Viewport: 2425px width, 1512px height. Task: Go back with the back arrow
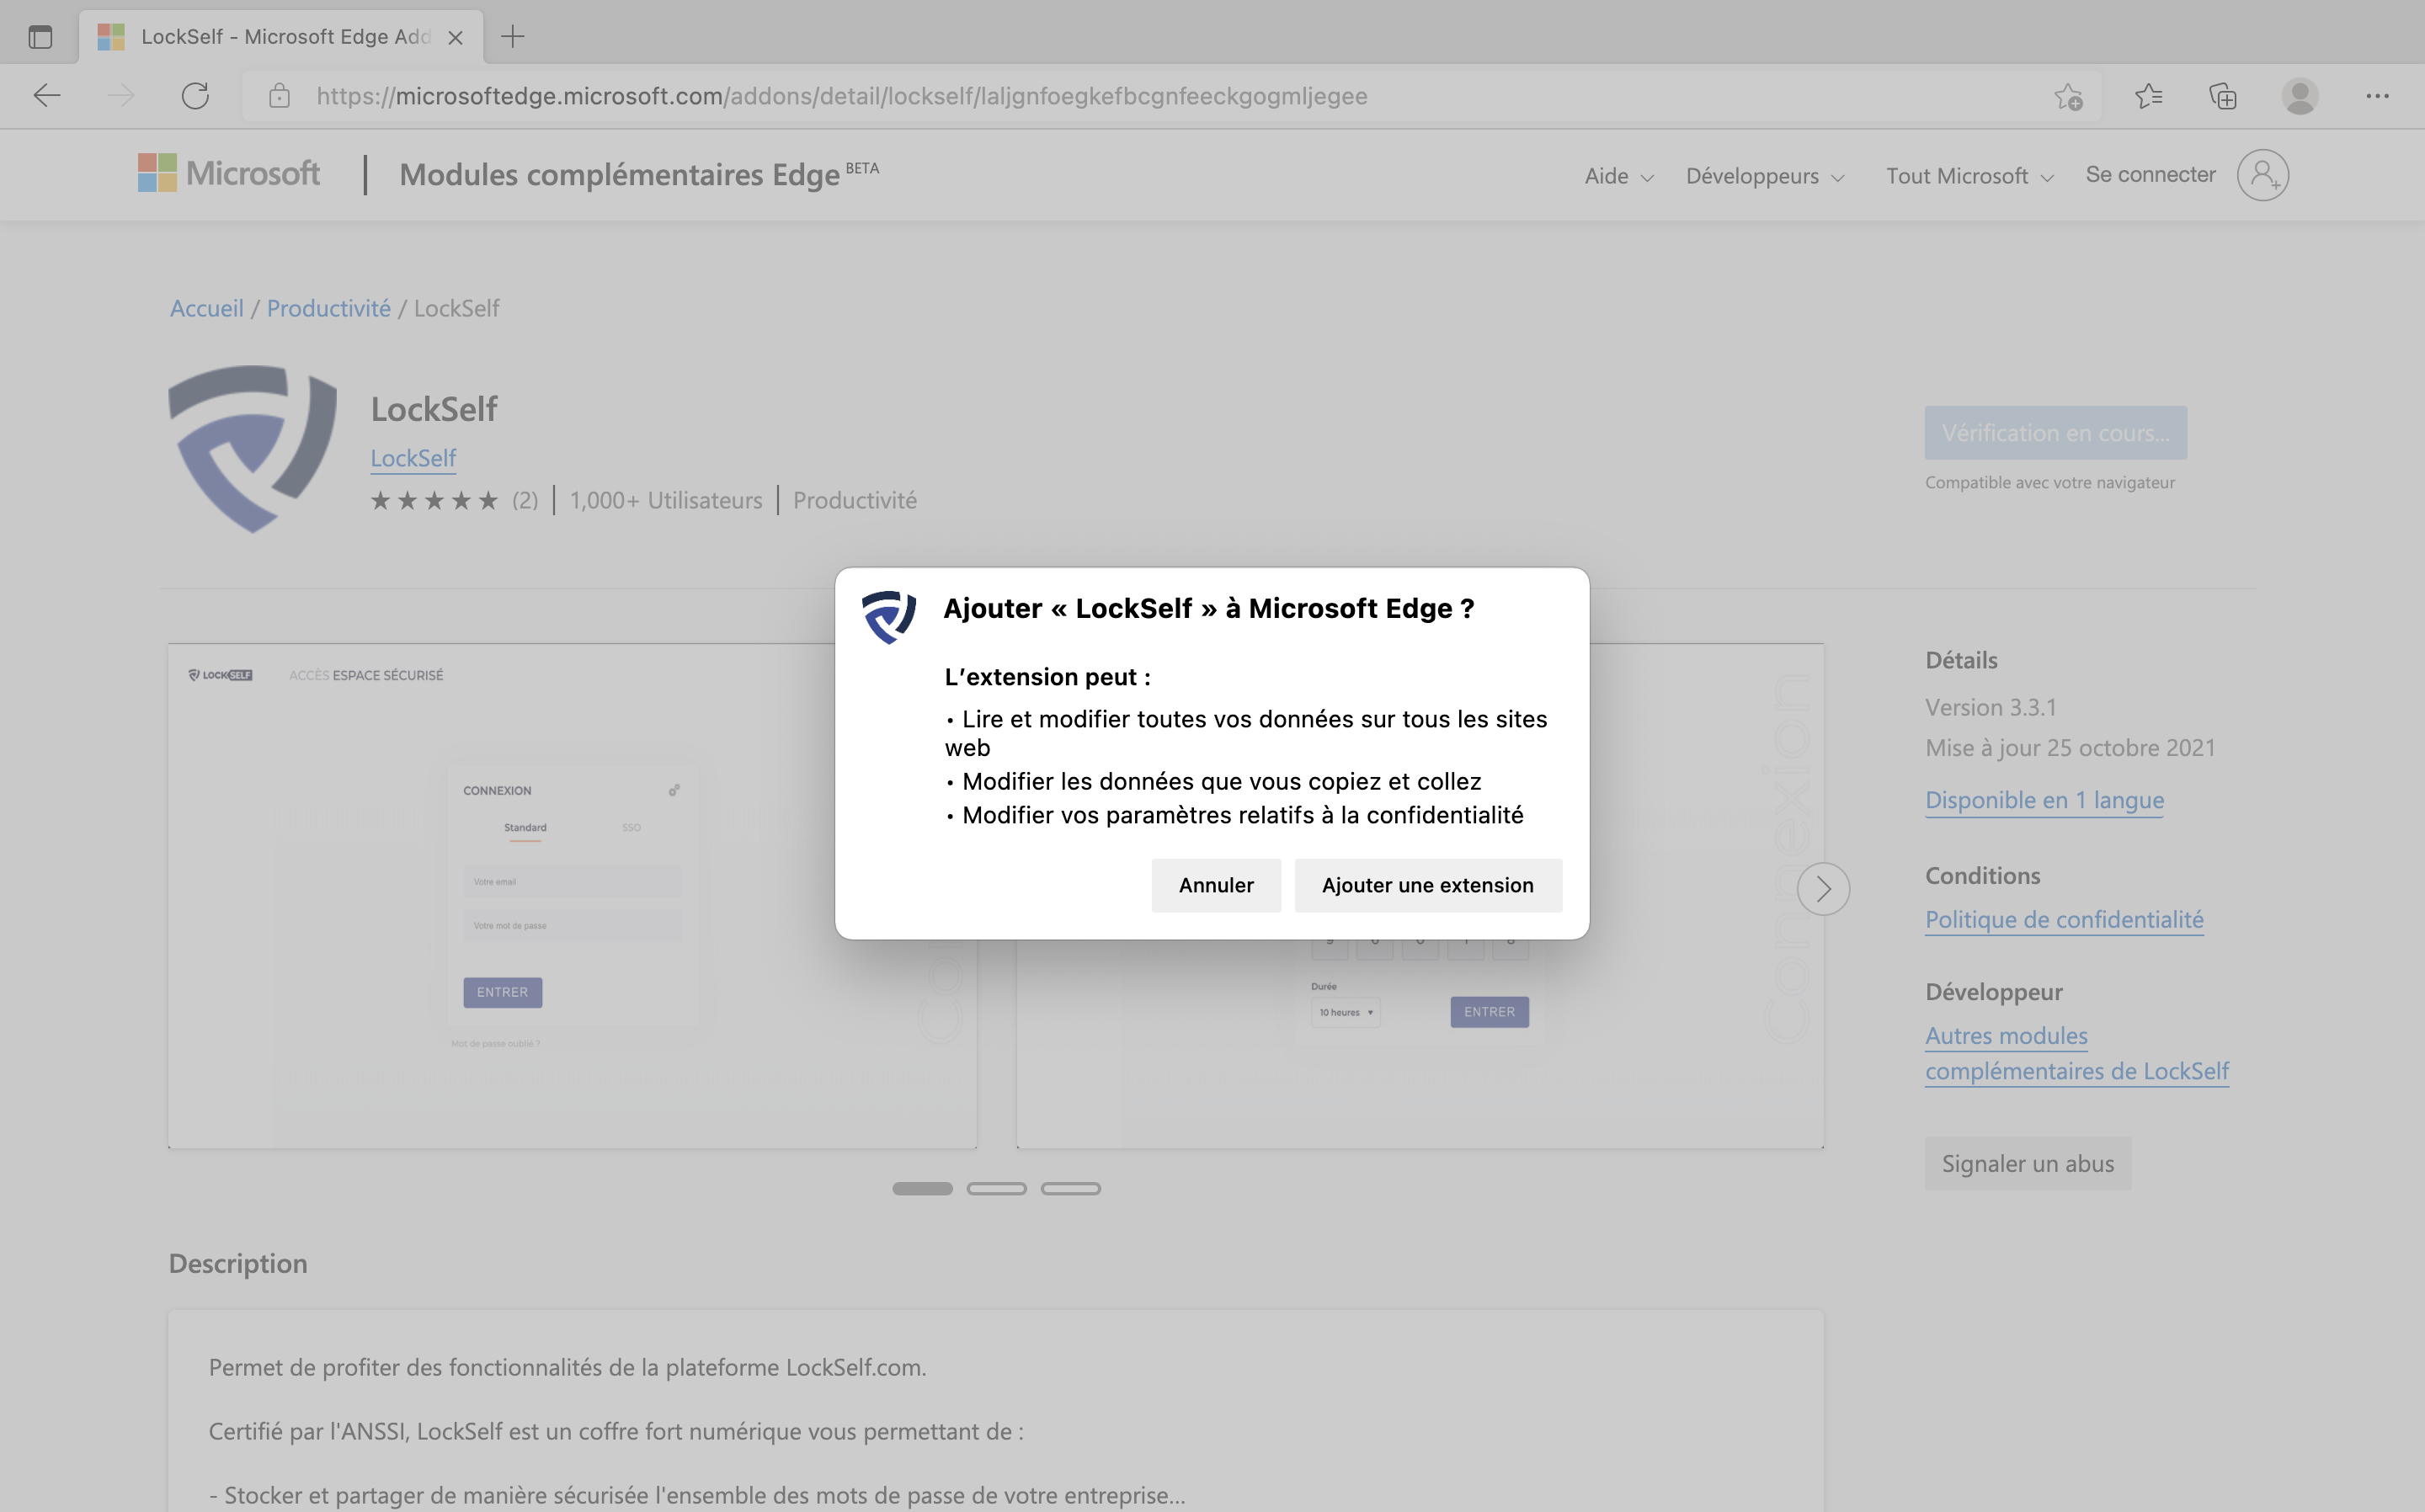tap(47, 96)
